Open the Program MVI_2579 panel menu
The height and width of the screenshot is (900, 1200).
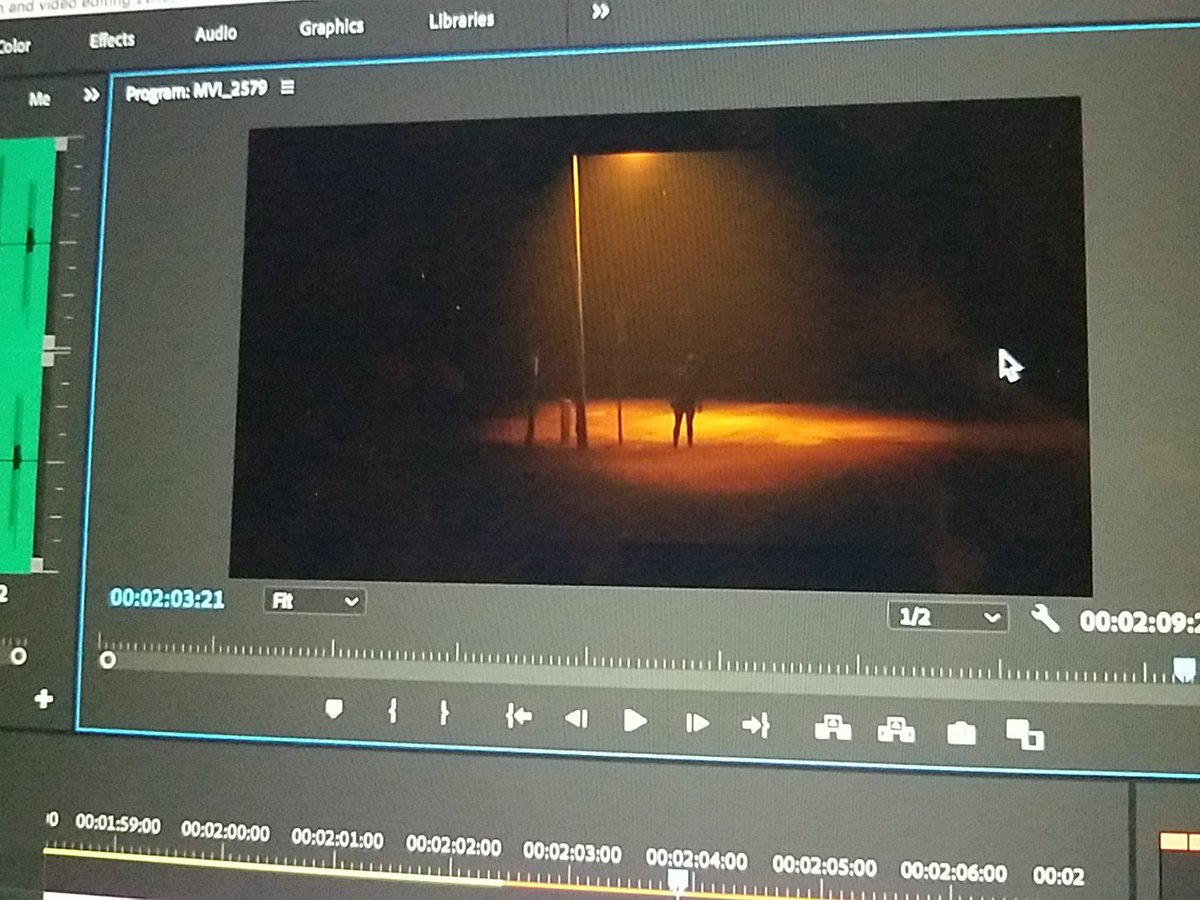tap(288, 88)
